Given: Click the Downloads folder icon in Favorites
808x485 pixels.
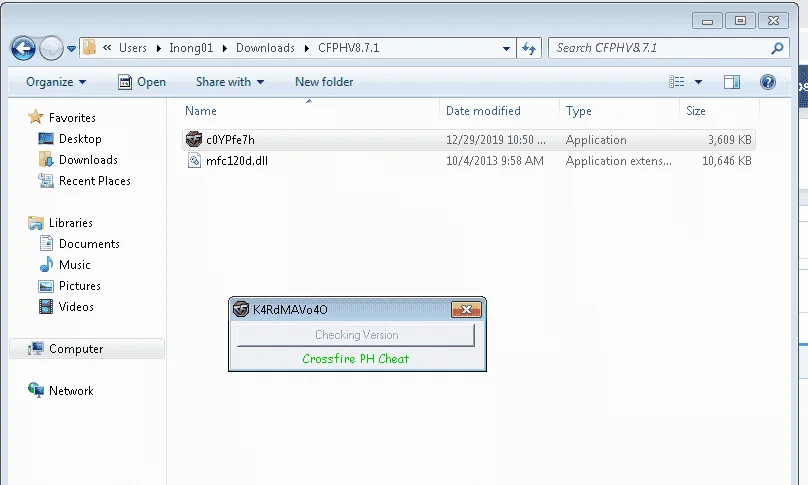Looking at the screenshot, I should point(46,159).
